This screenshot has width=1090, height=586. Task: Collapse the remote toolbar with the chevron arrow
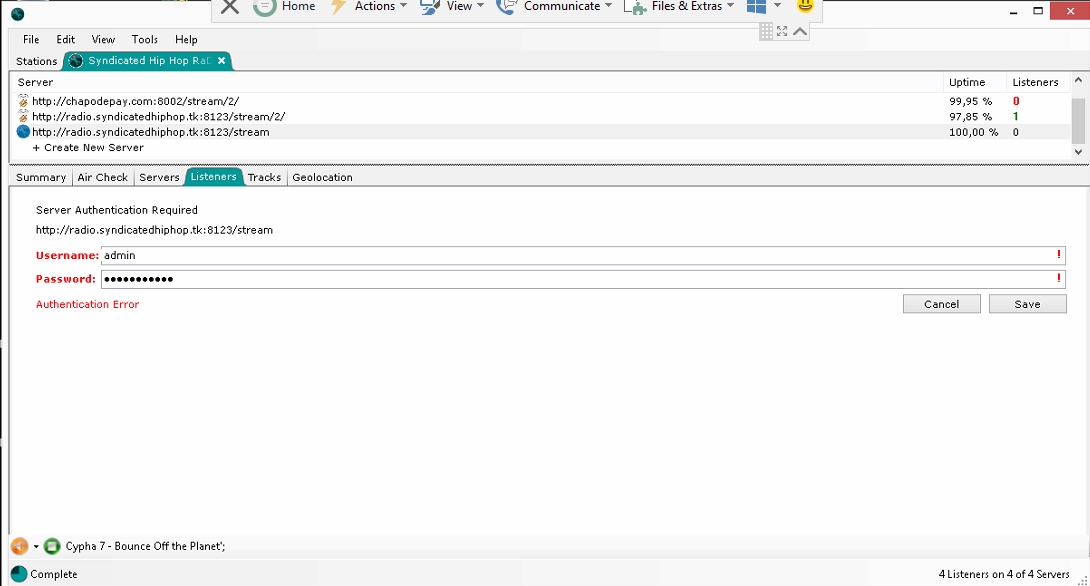coord(800,31)
